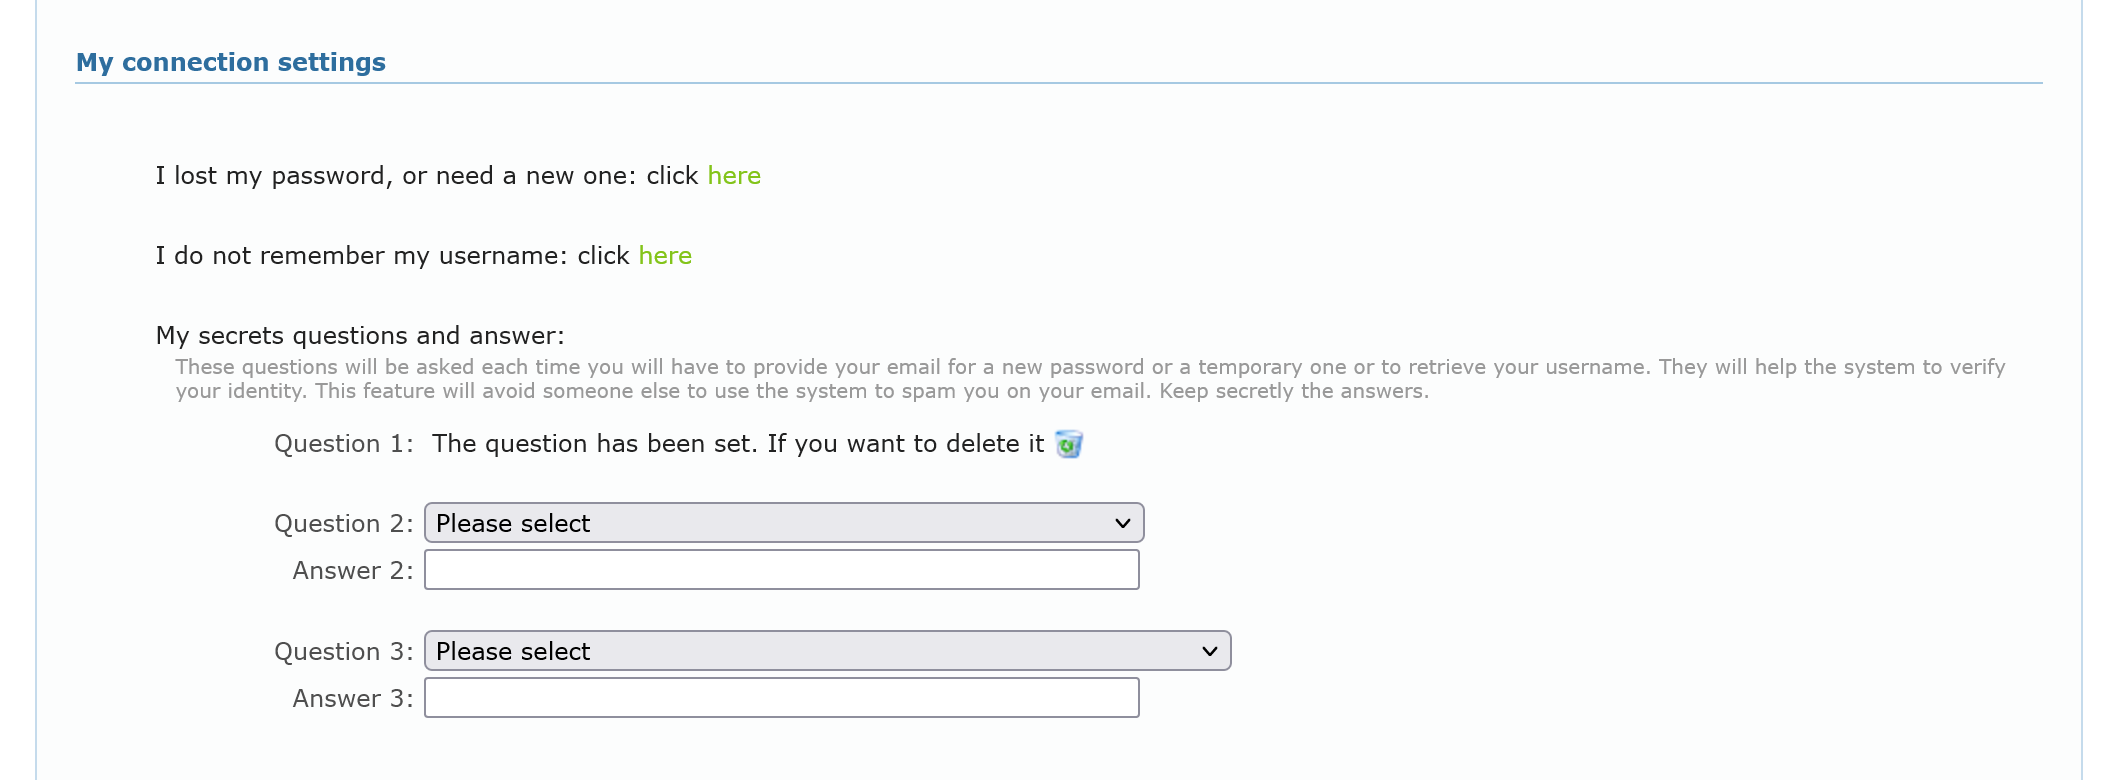The height and width of the screenshot is (780, 2116).
Task: Click the 'Question 1:' label
Action: [x=343, y=444]
